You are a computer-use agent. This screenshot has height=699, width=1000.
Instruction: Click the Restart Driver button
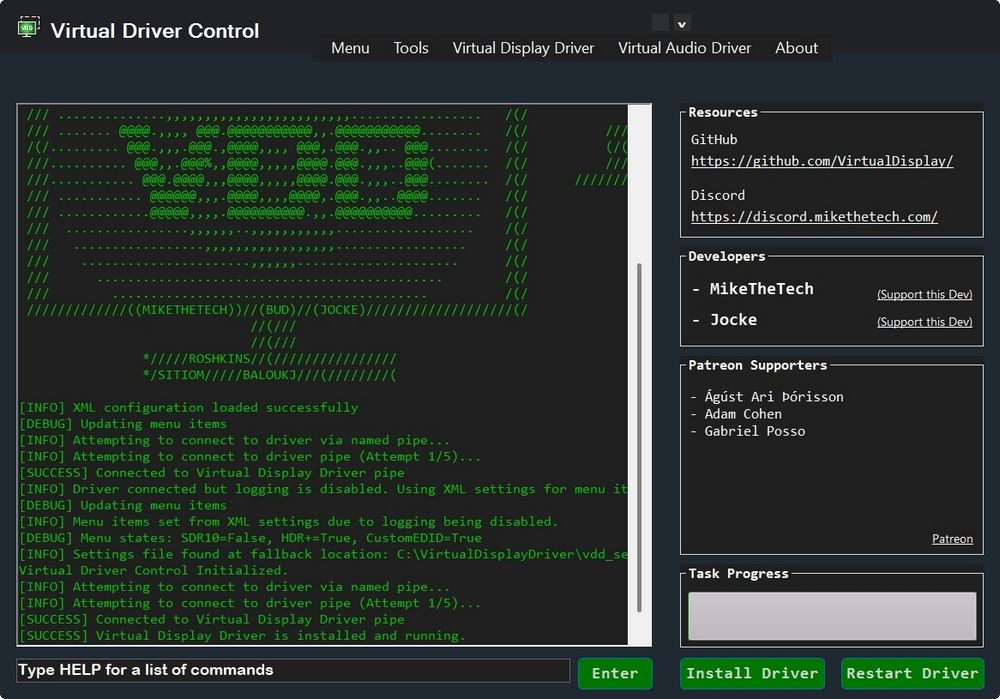pos(912,673)
